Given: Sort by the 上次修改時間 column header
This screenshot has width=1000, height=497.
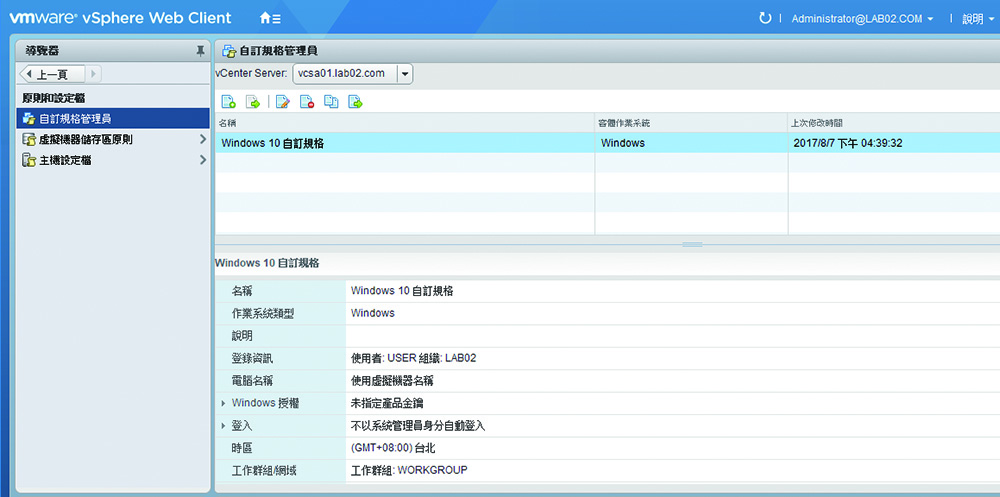Looking at the screenshot, I should [x=894, y=122].
